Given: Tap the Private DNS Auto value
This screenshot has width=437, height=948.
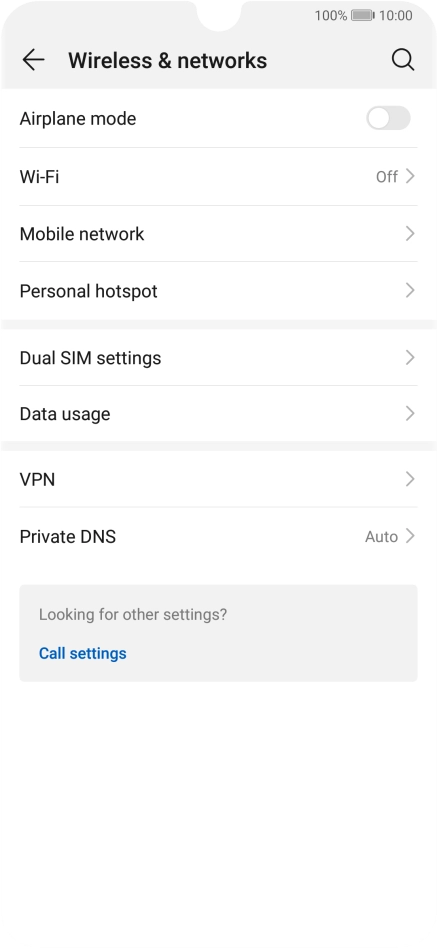Looking at the screenshot, I should [x=381, y=537].
